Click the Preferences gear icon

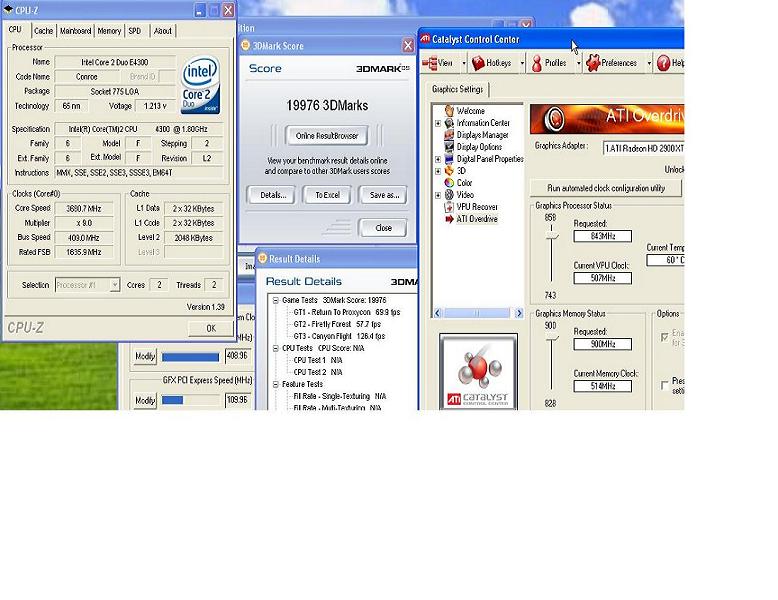tap(592, 63)
